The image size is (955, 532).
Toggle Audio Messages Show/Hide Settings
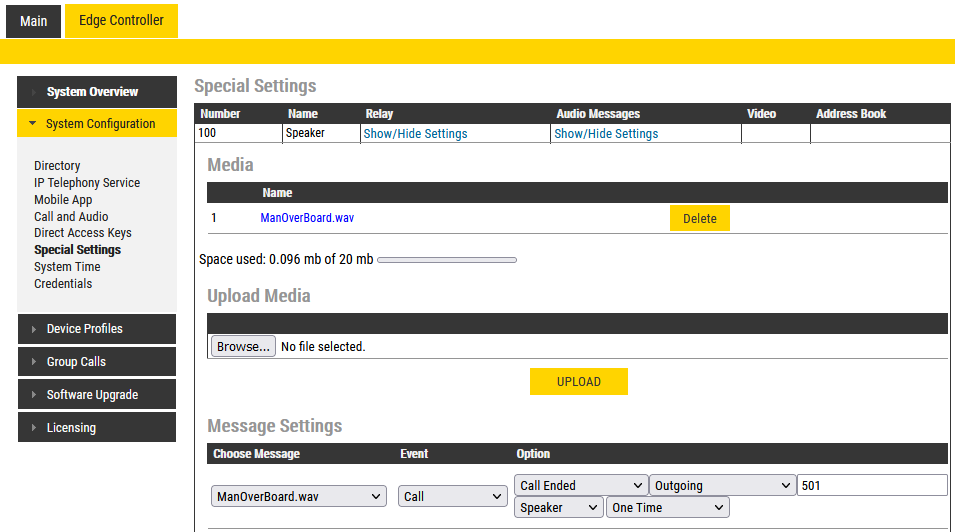pyautogui.click(x=606, y=133)
